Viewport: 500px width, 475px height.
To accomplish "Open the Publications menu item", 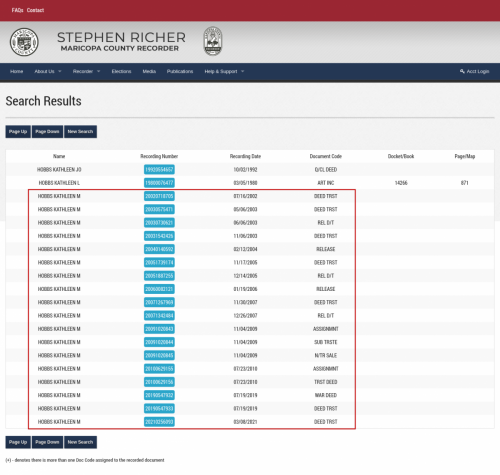I will click(x=180, y=71).
